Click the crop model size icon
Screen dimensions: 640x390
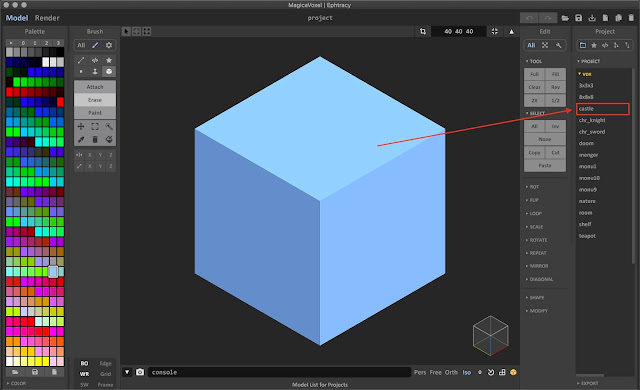coord(423,31)
